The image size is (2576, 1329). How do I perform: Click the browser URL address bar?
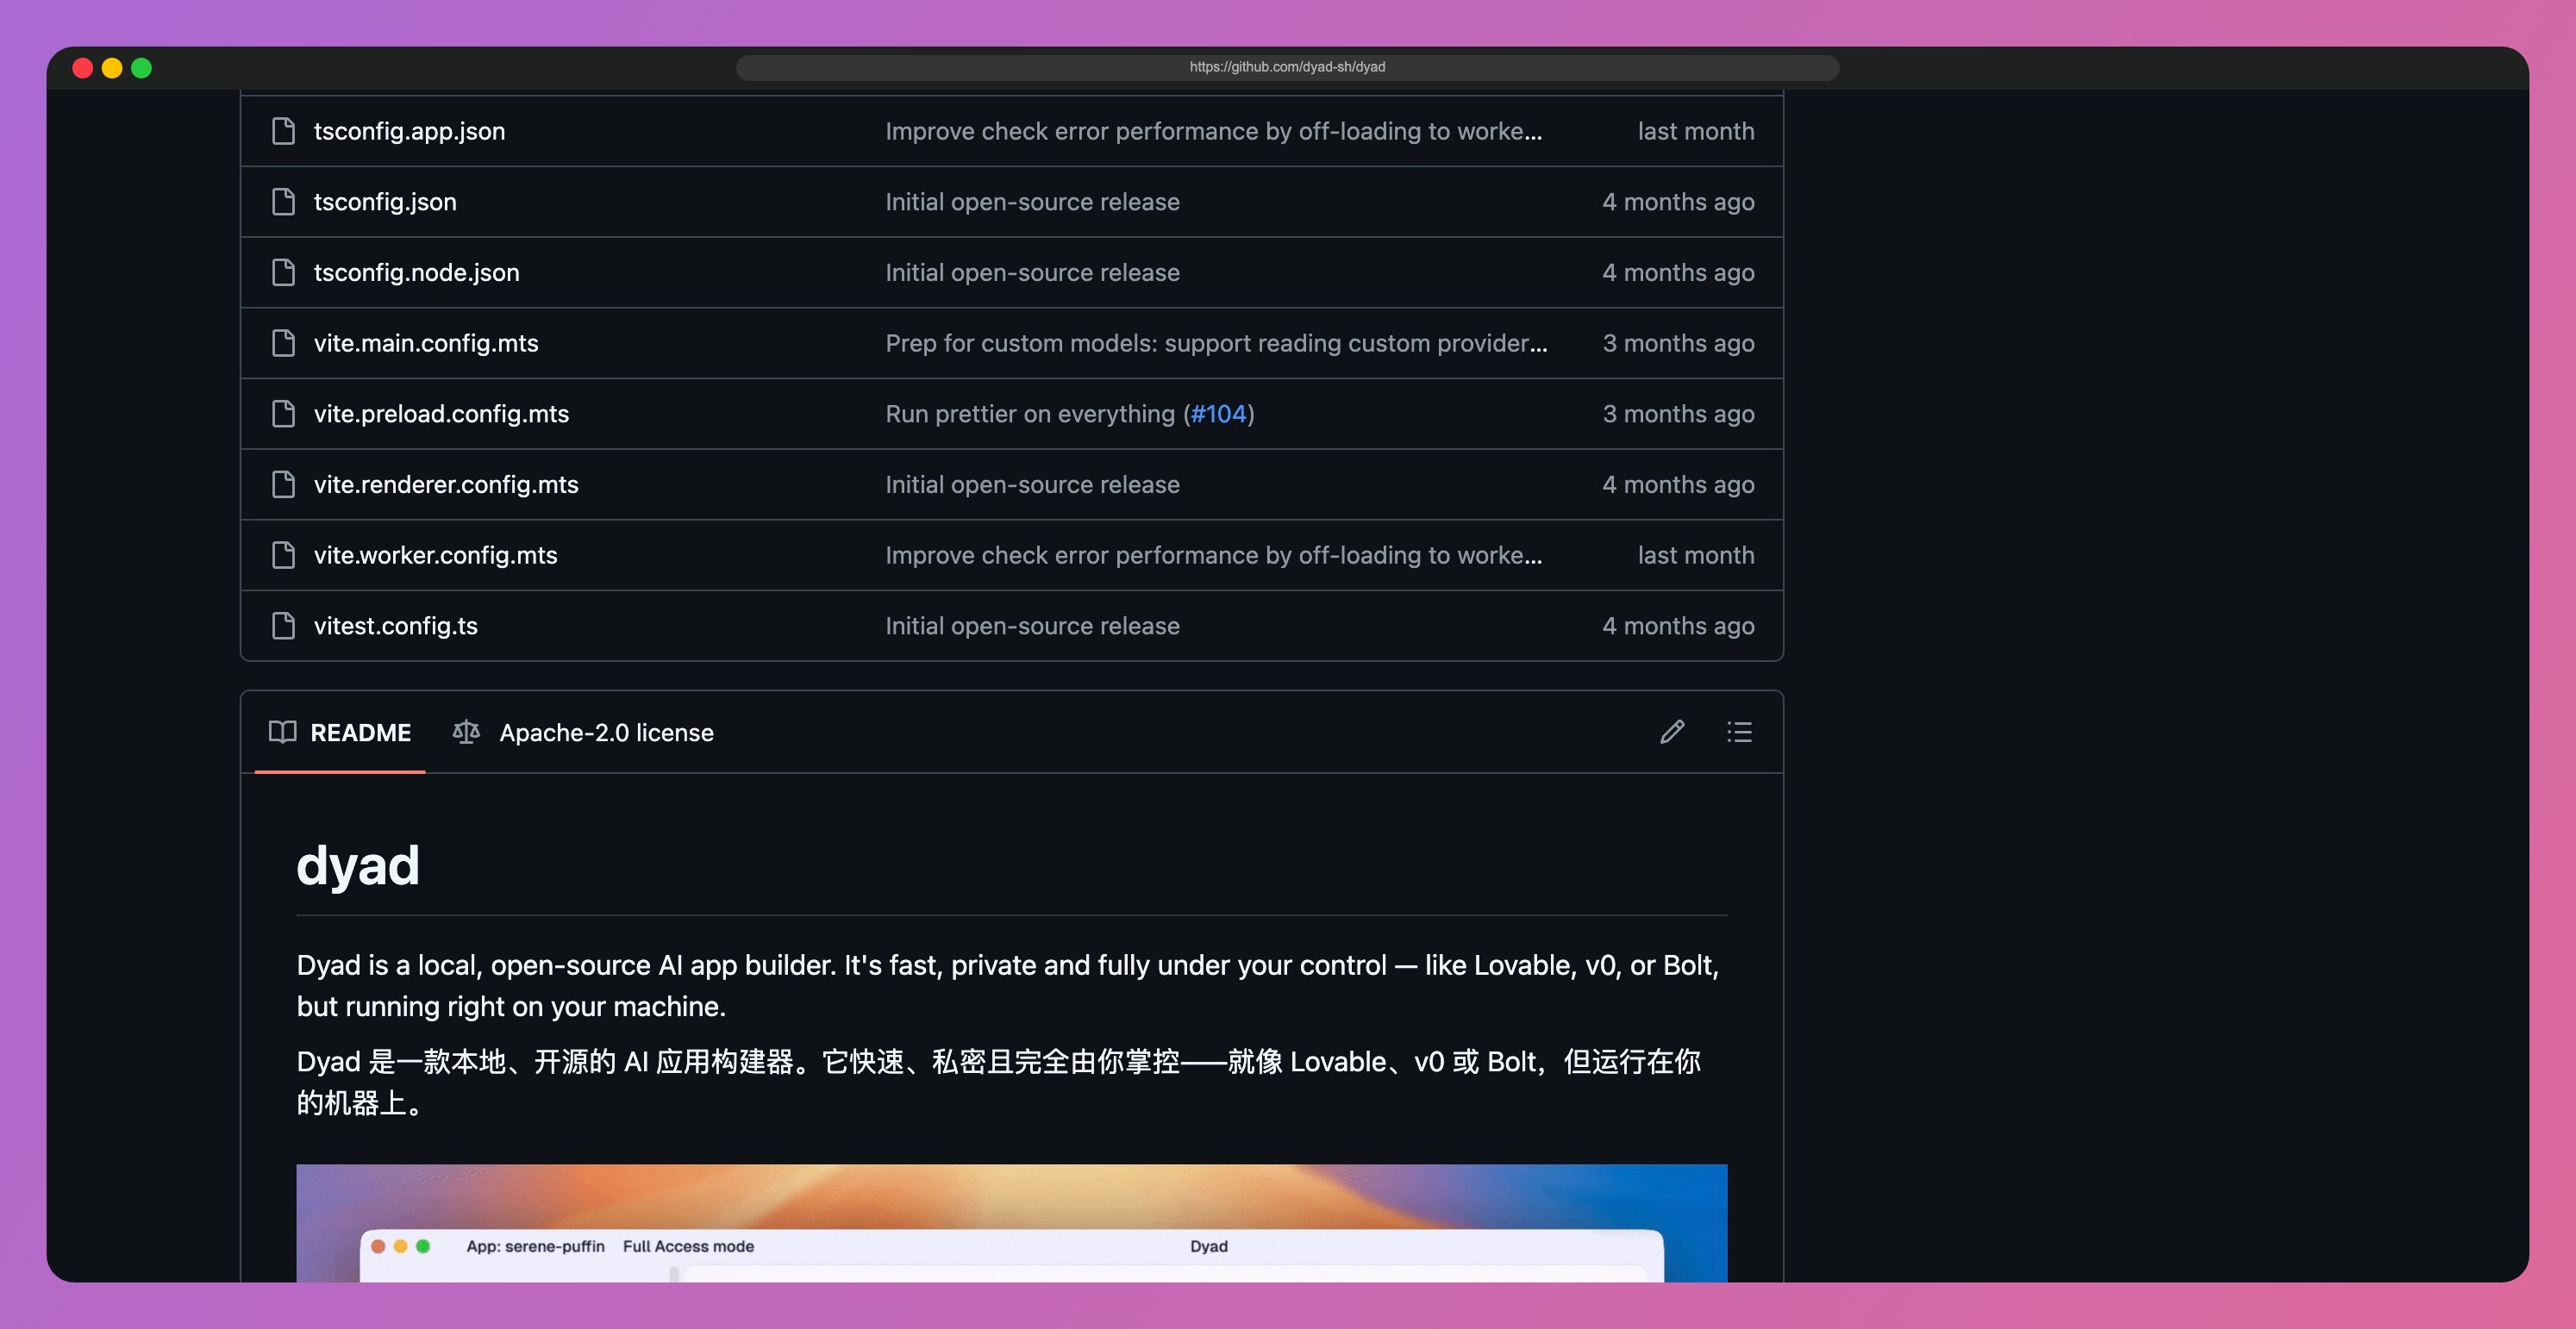1287,67
